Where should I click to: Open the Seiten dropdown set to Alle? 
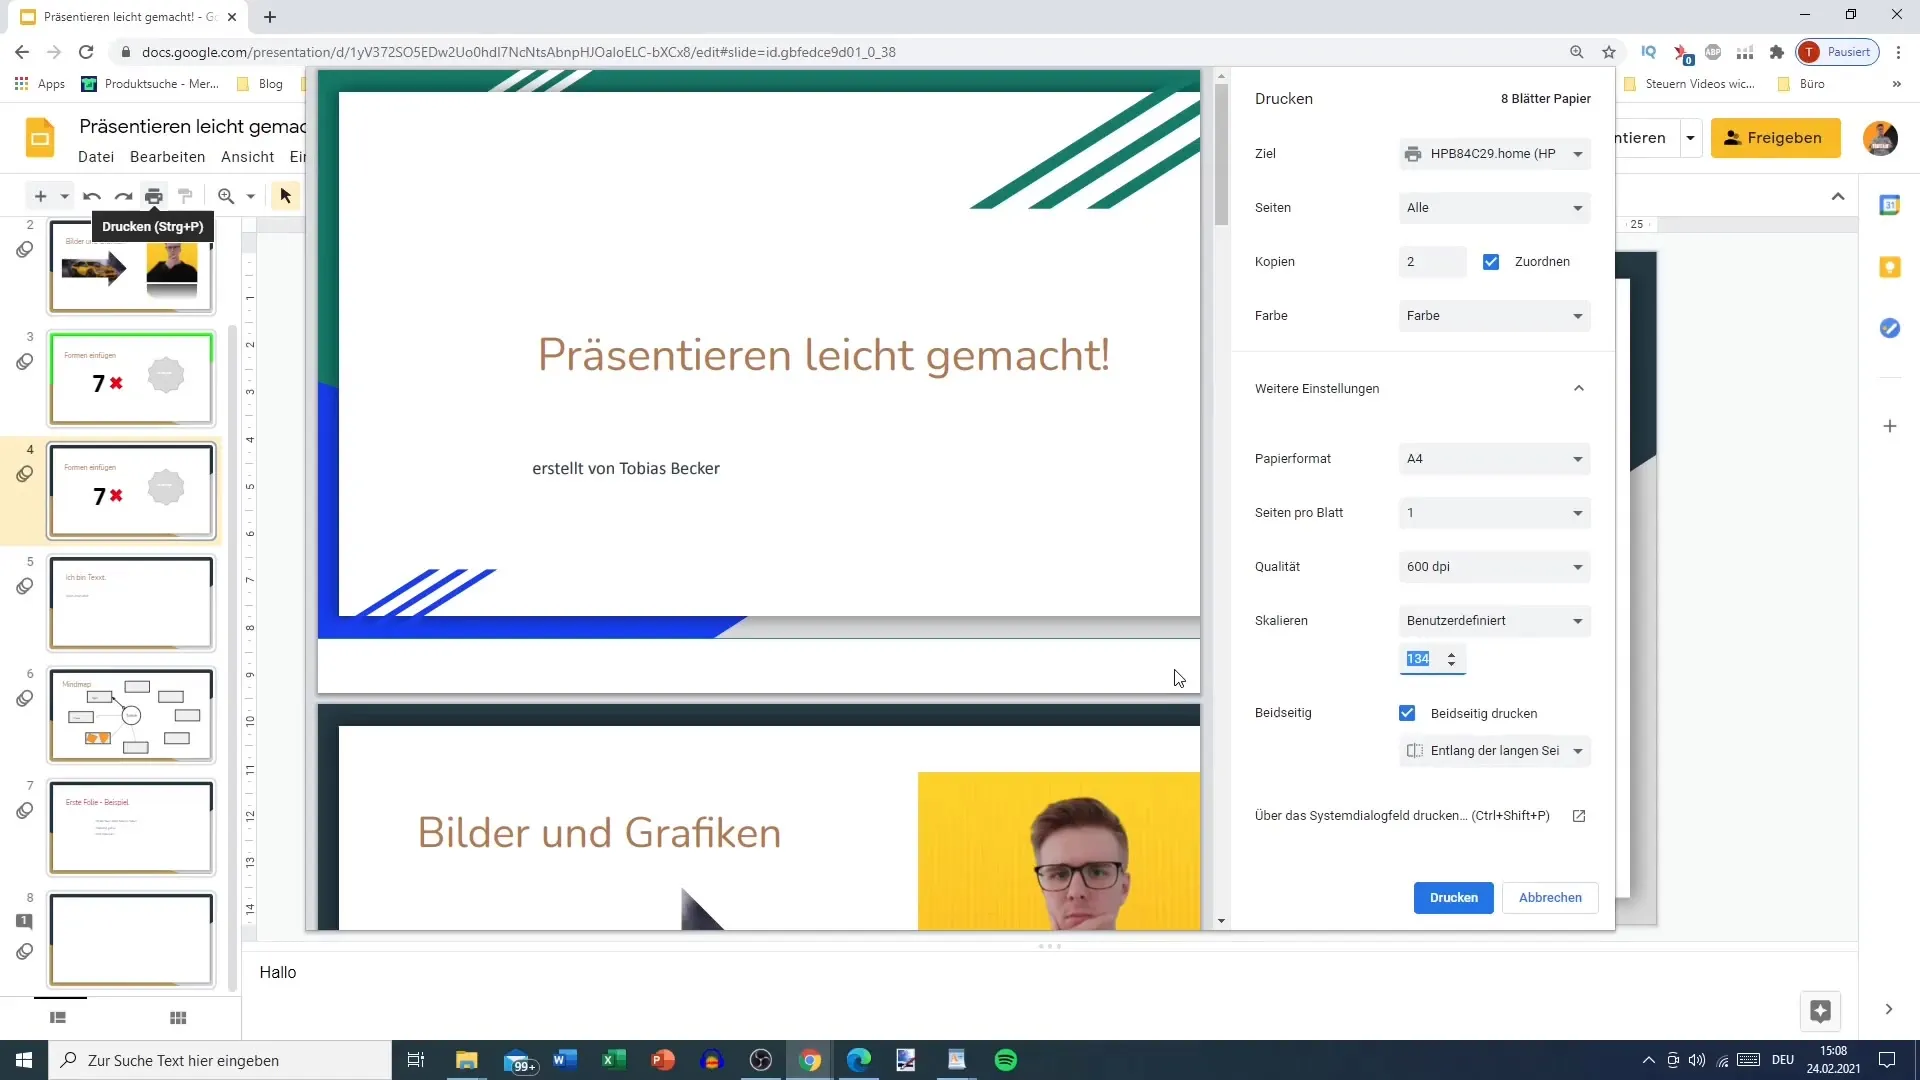(x=1495, y=208)
